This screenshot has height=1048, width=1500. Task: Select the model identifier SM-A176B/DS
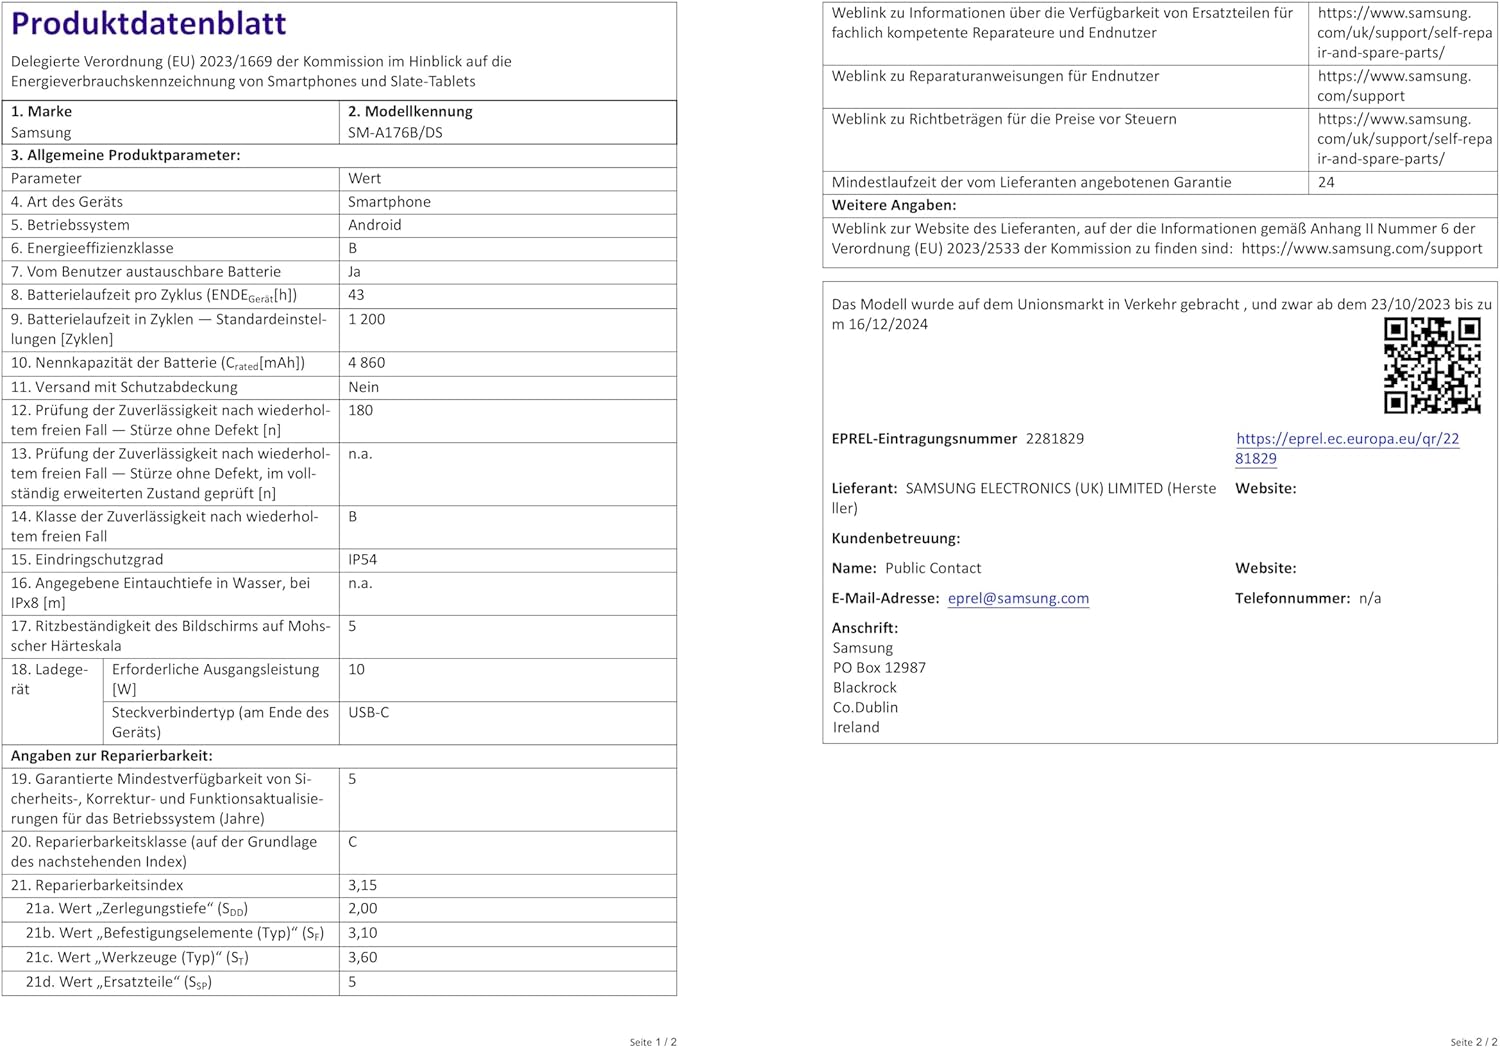point(395,133)
